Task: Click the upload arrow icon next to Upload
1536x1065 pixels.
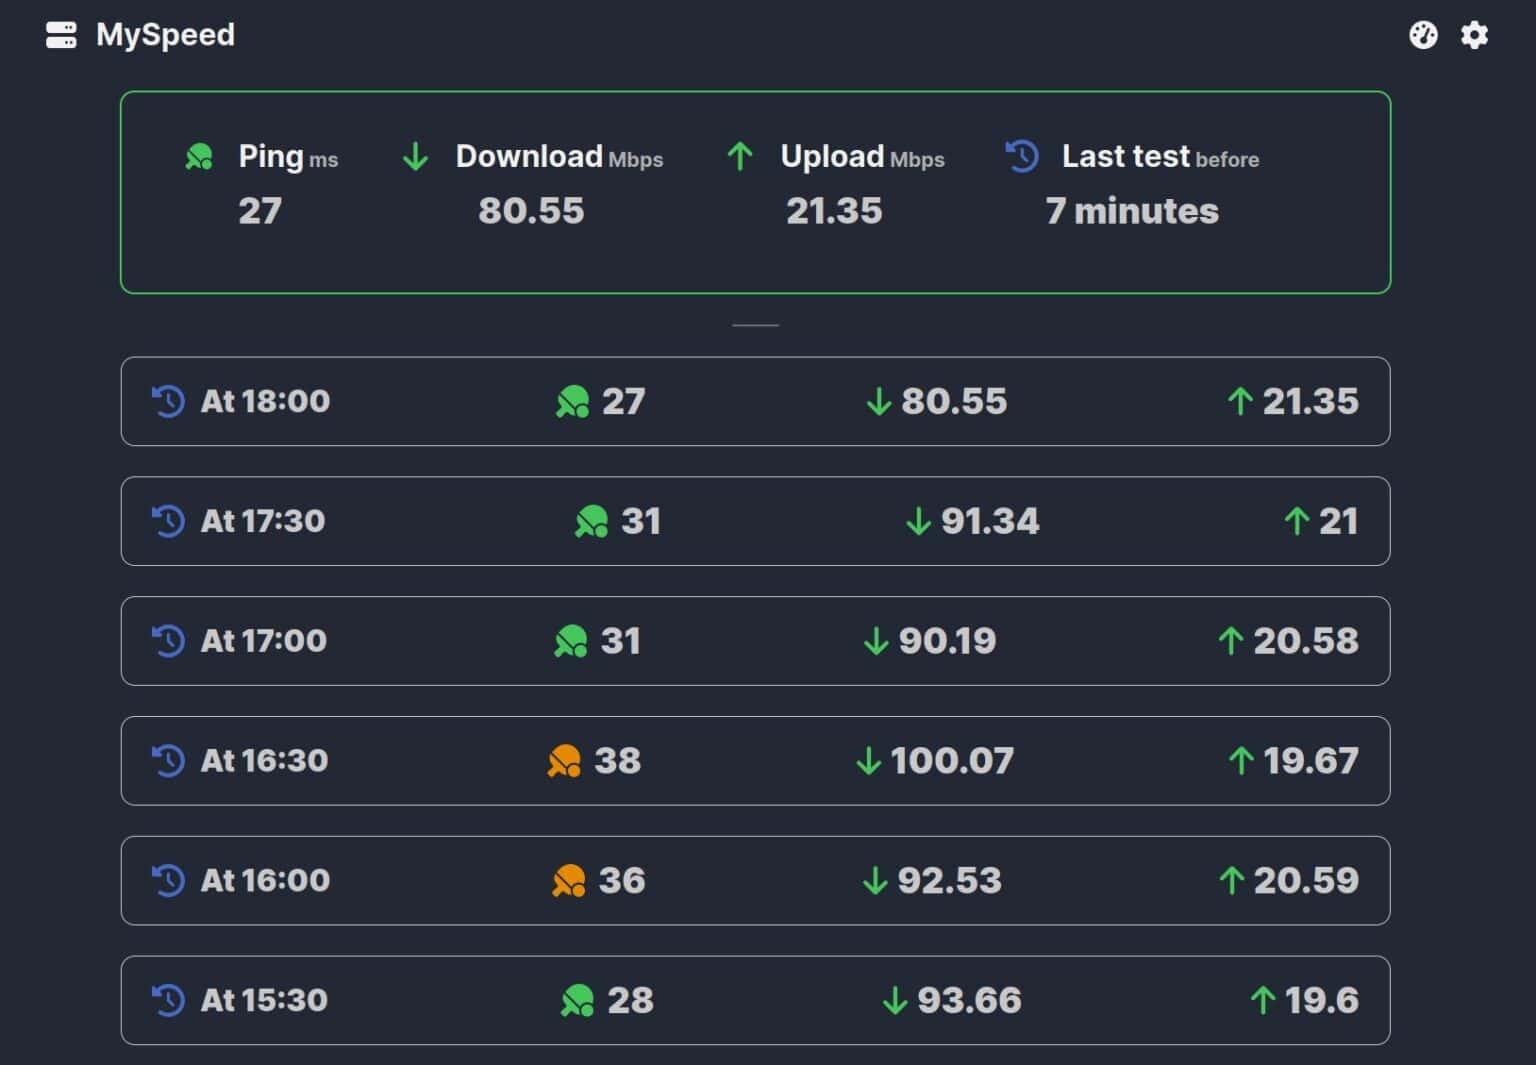Action: 739,157
